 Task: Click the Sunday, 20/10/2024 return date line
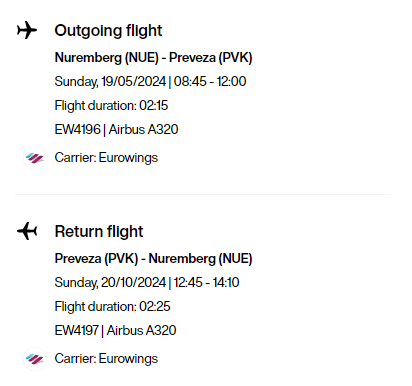[147, 283]
